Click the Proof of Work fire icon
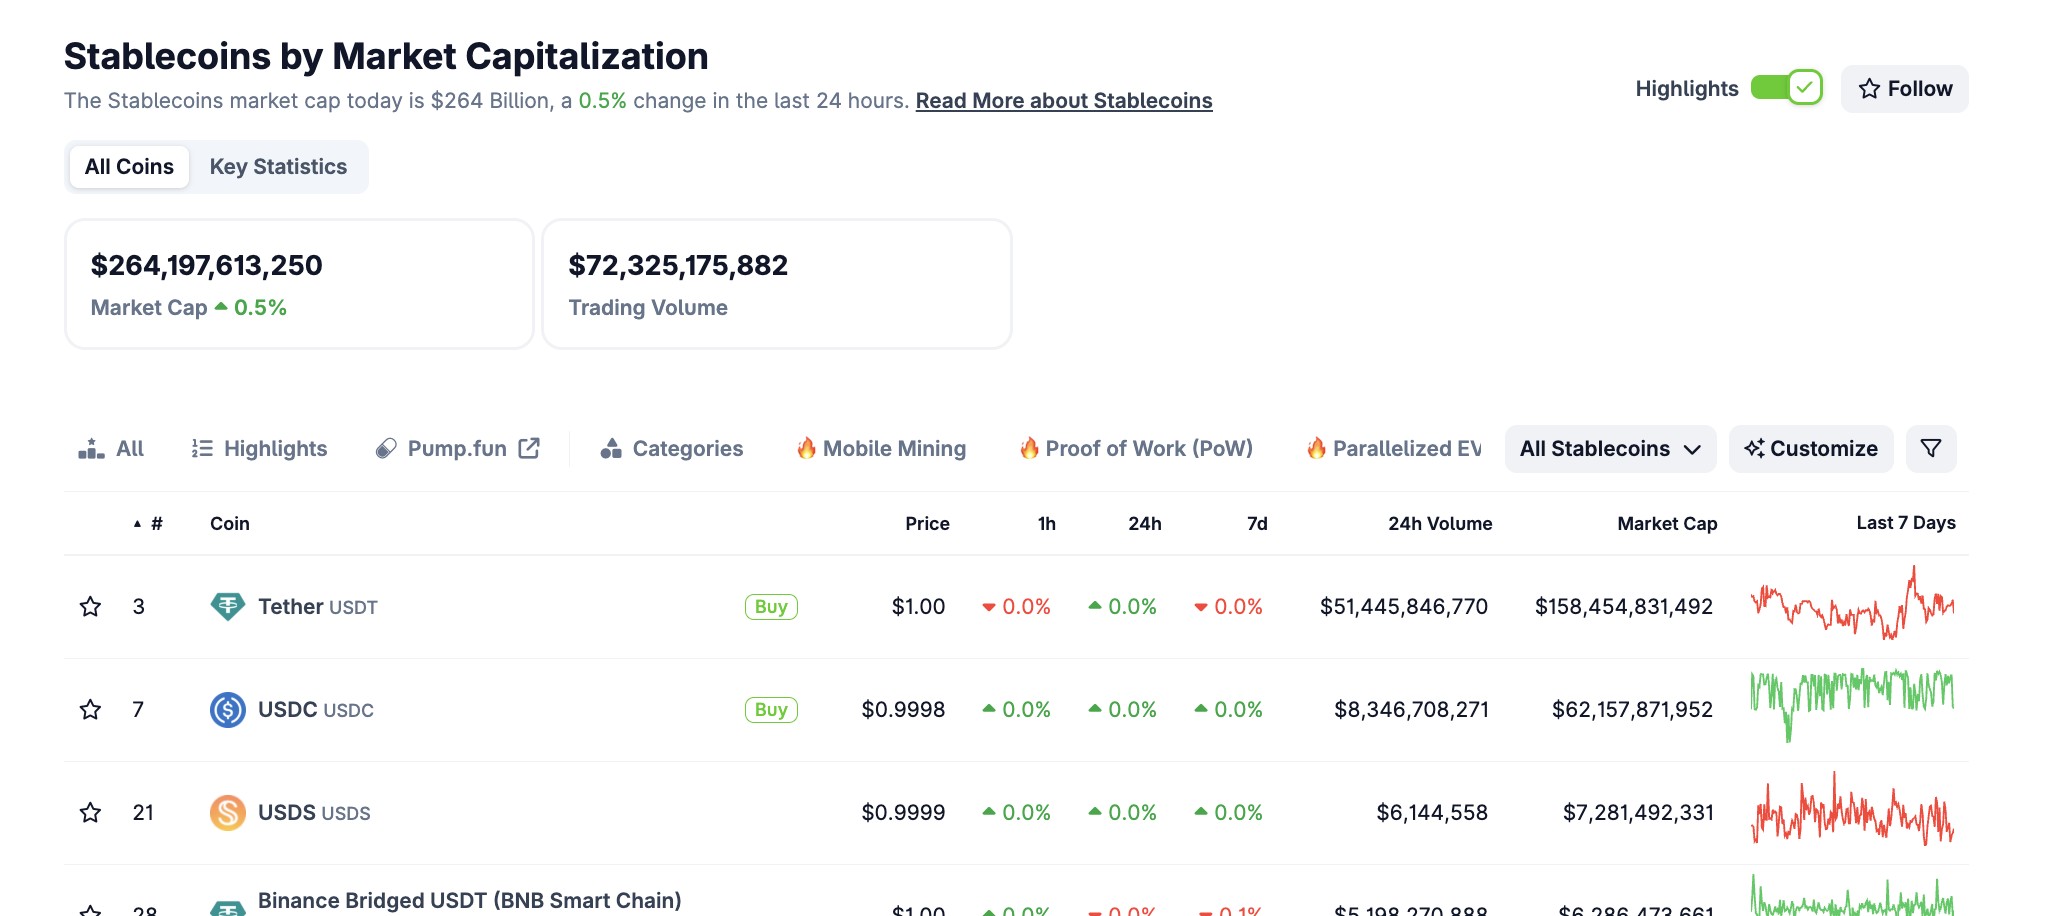The image size is (2066, 916). pos(1029,447)
